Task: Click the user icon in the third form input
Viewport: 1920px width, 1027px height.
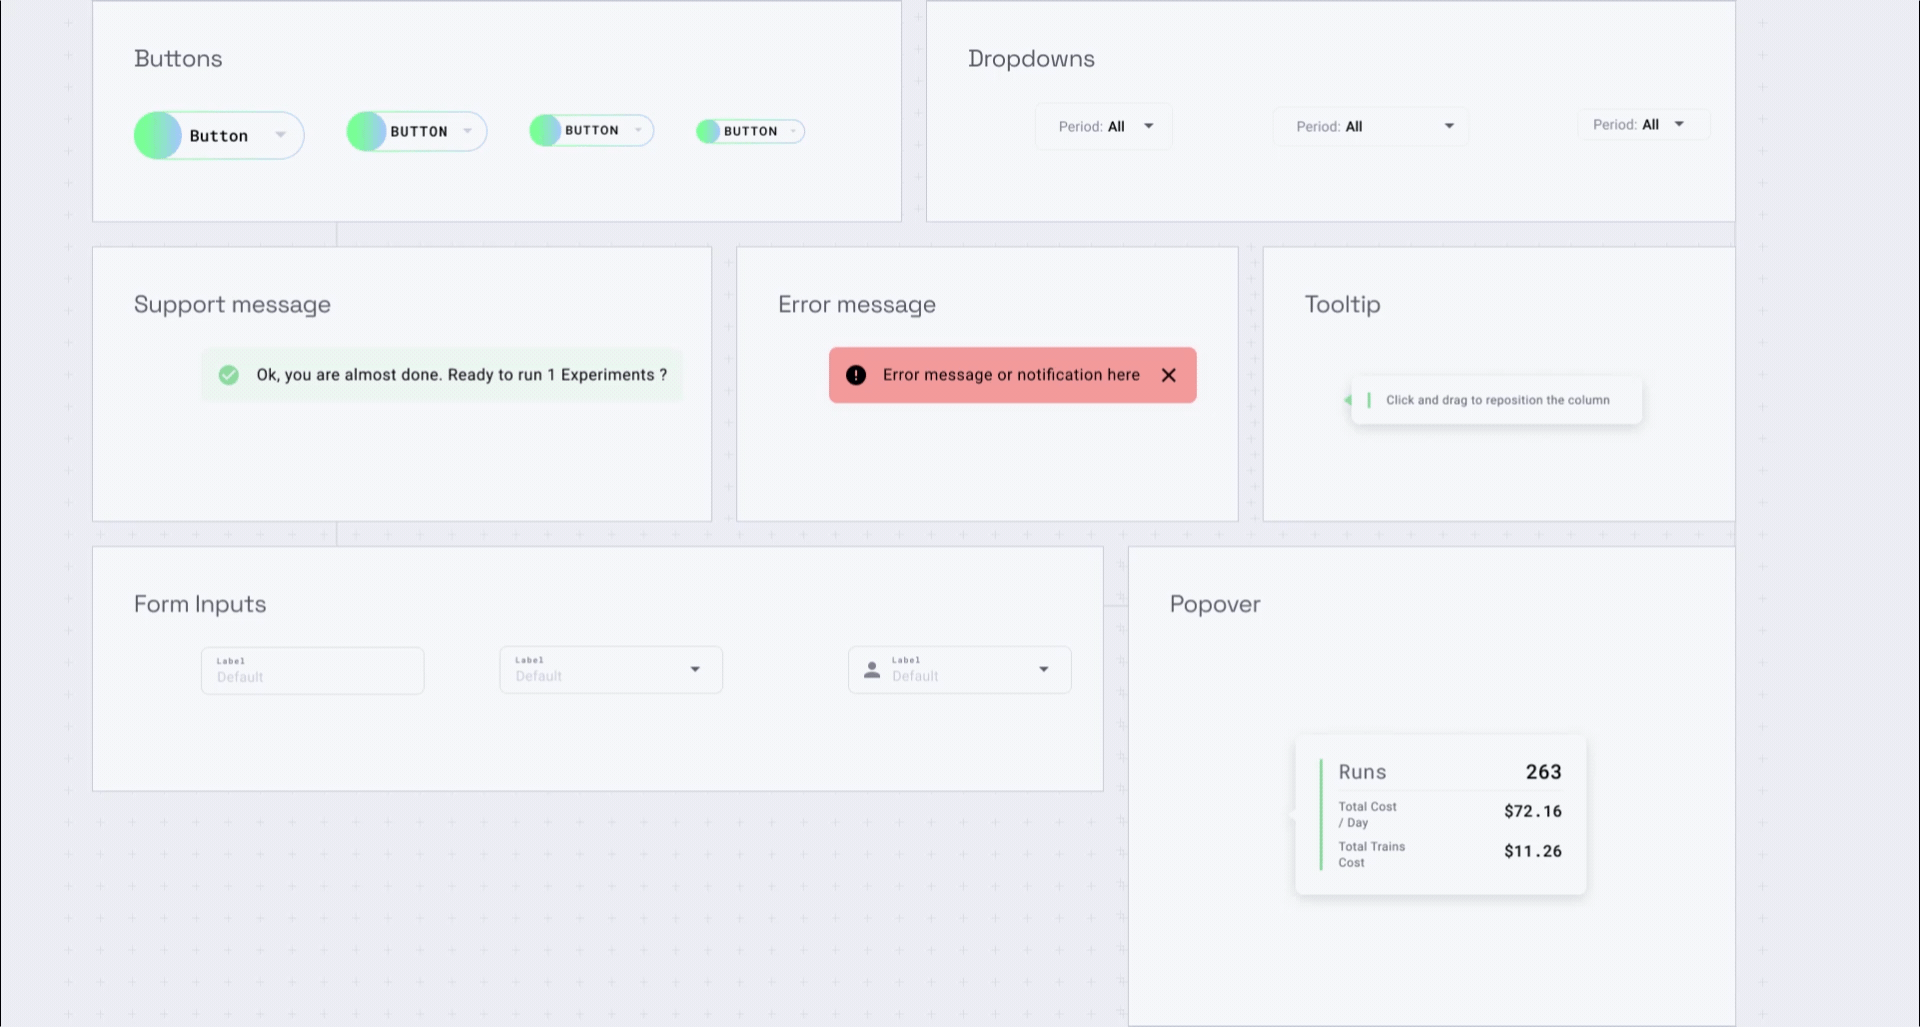Action: (x=872, y=670)
